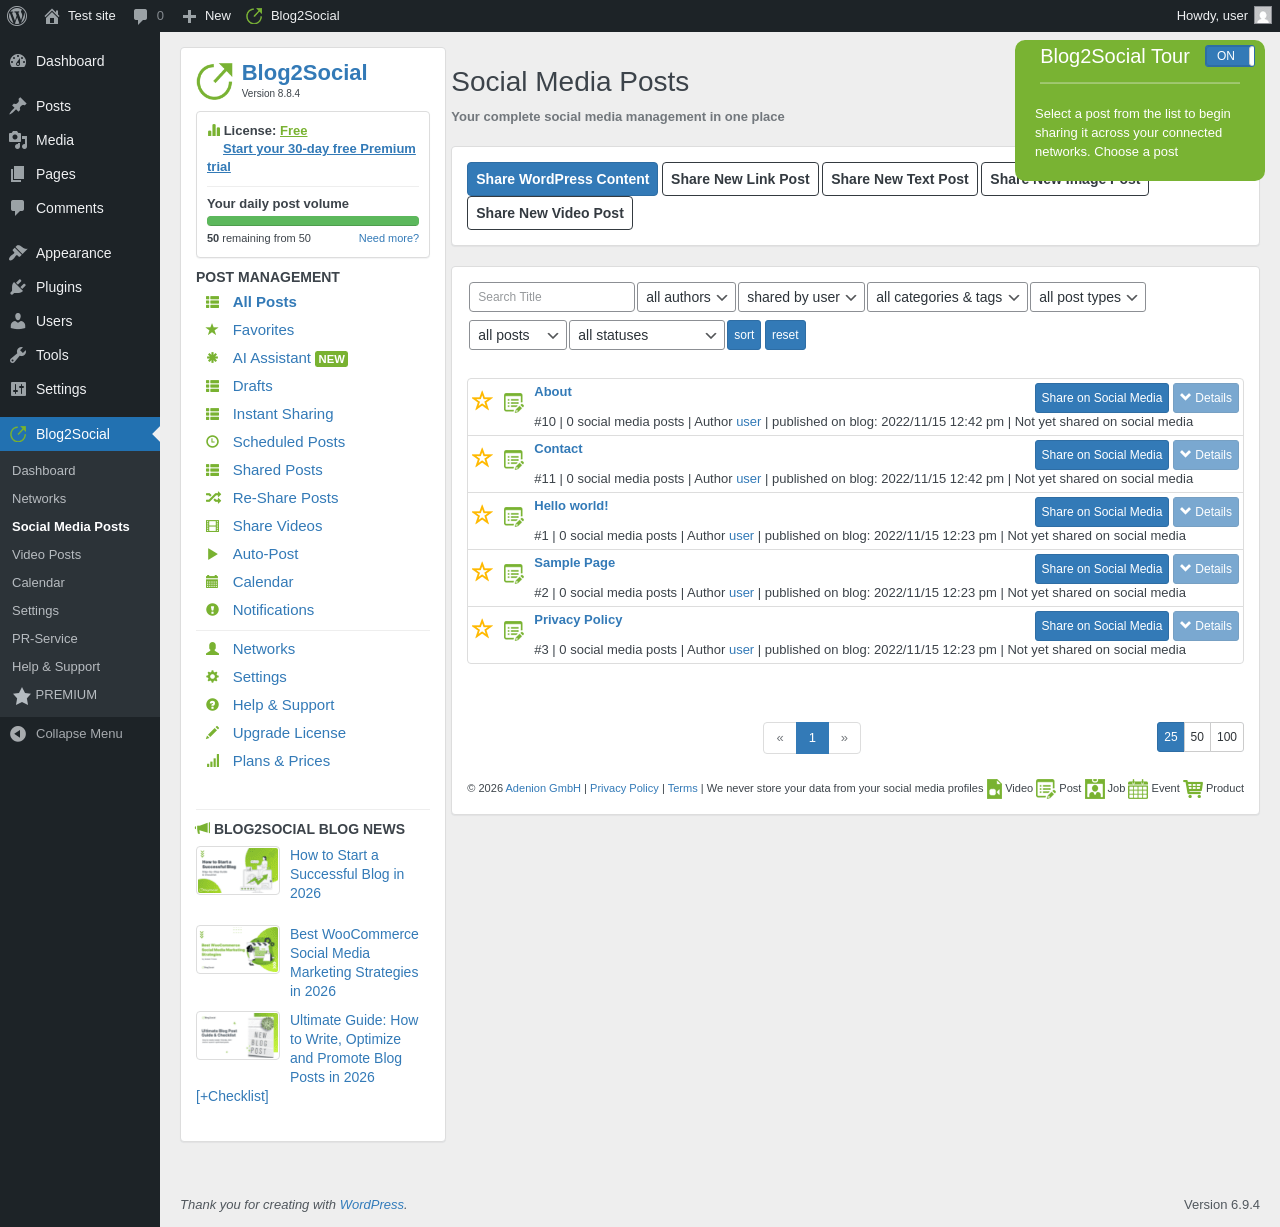The image size is (1280, 1227).
Task: Turn off the Blog2Social Tour switch
Action: pos(1230,56)
